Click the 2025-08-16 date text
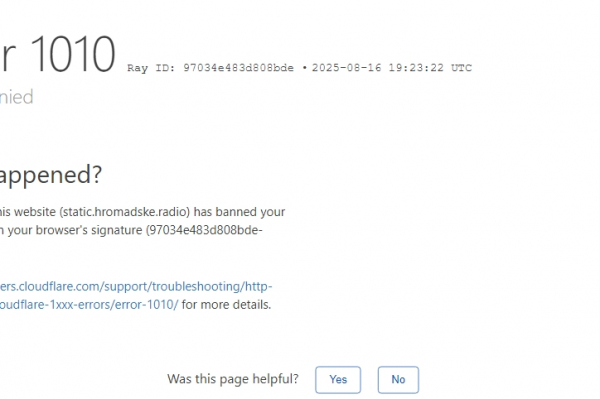 346,68
